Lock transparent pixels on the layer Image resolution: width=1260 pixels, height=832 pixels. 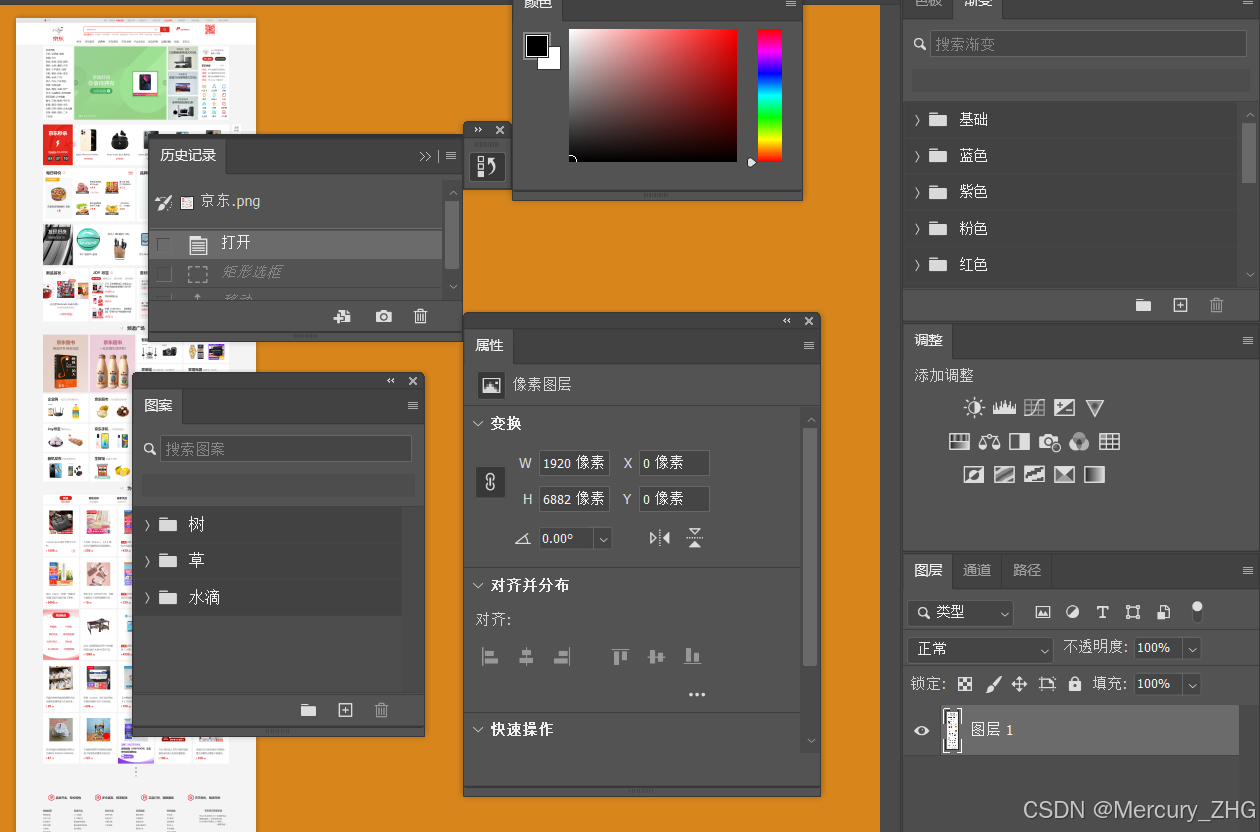[x=964, y=684]
